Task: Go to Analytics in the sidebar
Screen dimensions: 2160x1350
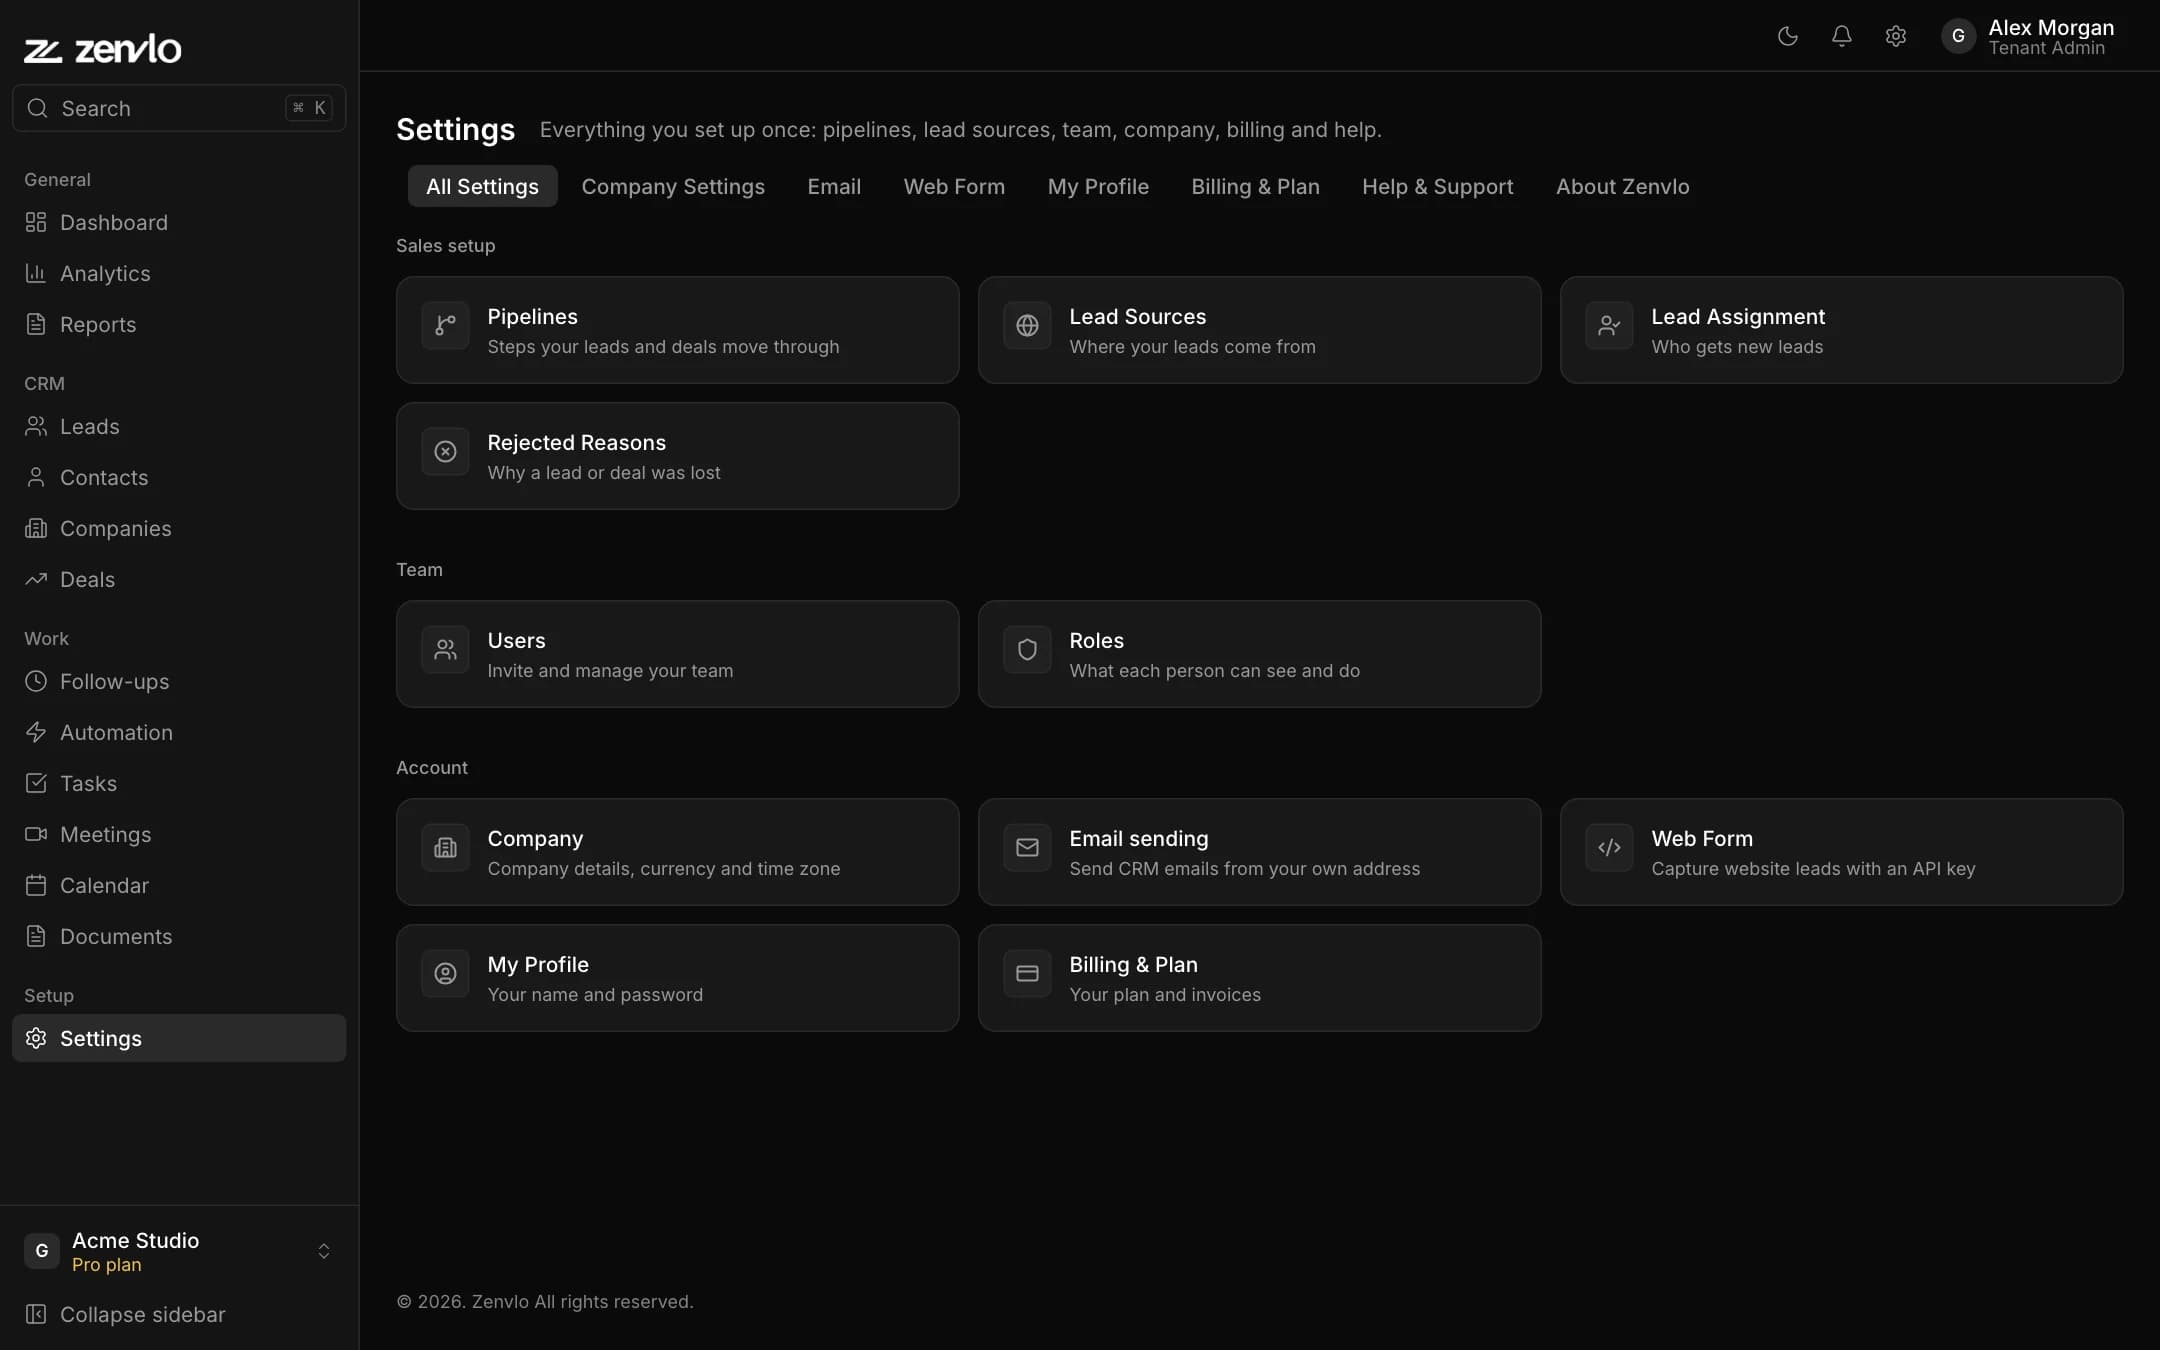Action: pos(179,273)
